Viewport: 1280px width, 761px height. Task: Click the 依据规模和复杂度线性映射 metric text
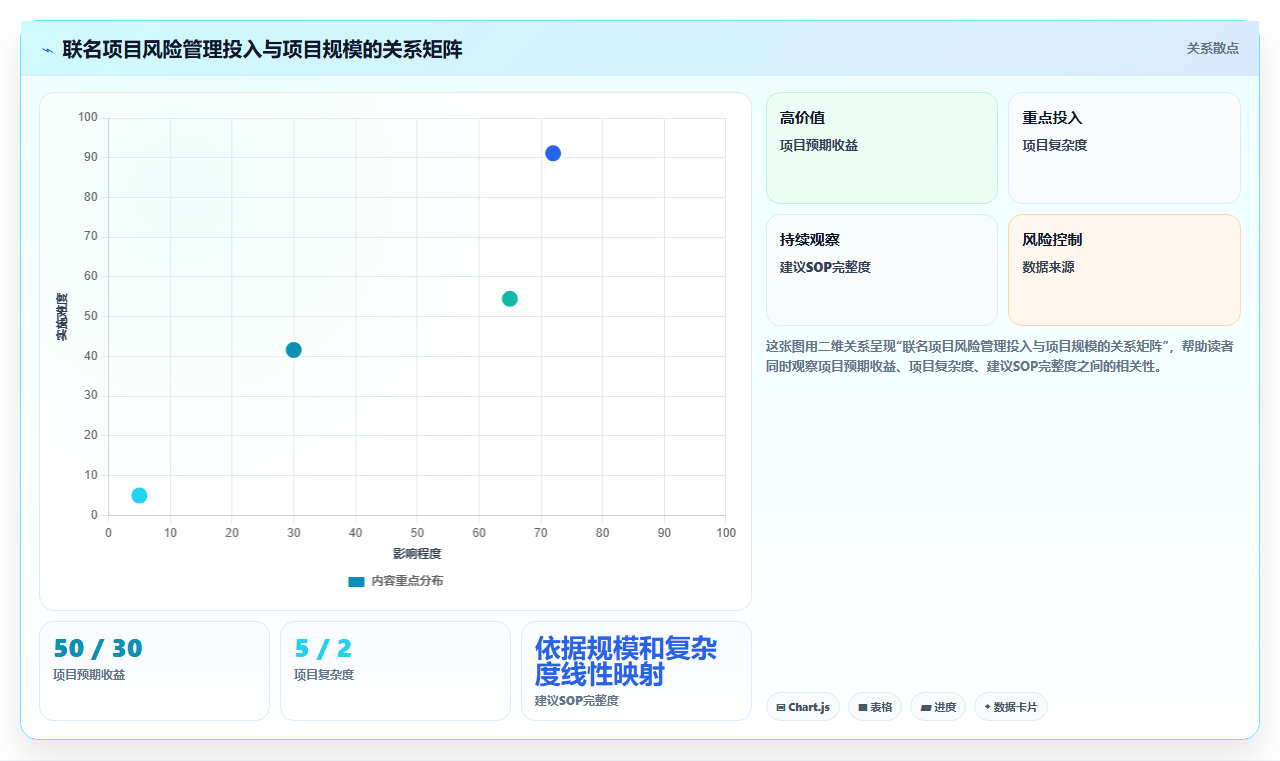point(626,661)
